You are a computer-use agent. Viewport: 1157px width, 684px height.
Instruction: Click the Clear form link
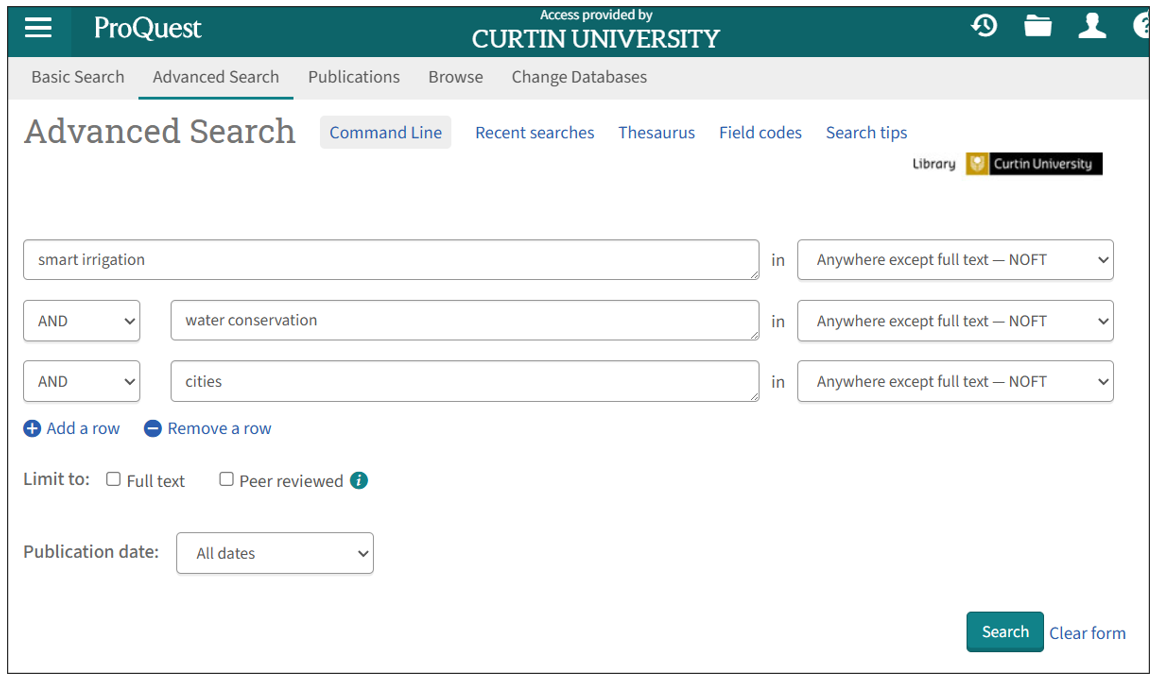(1087, 632)
